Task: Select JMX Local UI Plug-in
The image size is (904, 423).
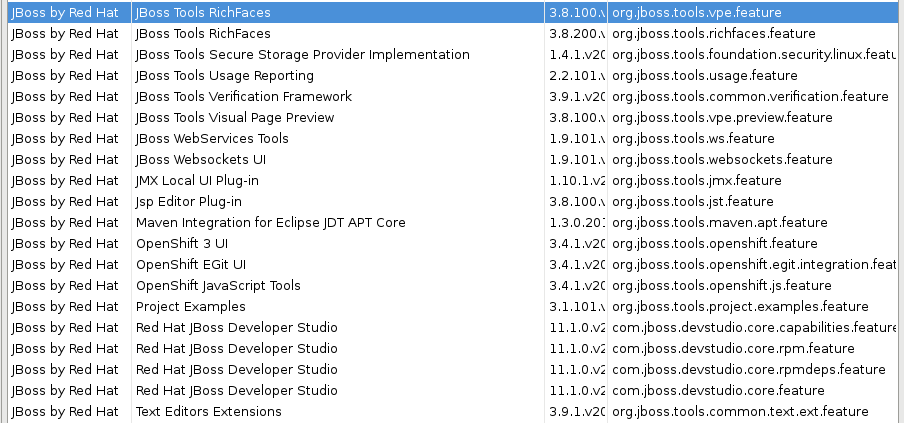Action: (x=197, y=181)
